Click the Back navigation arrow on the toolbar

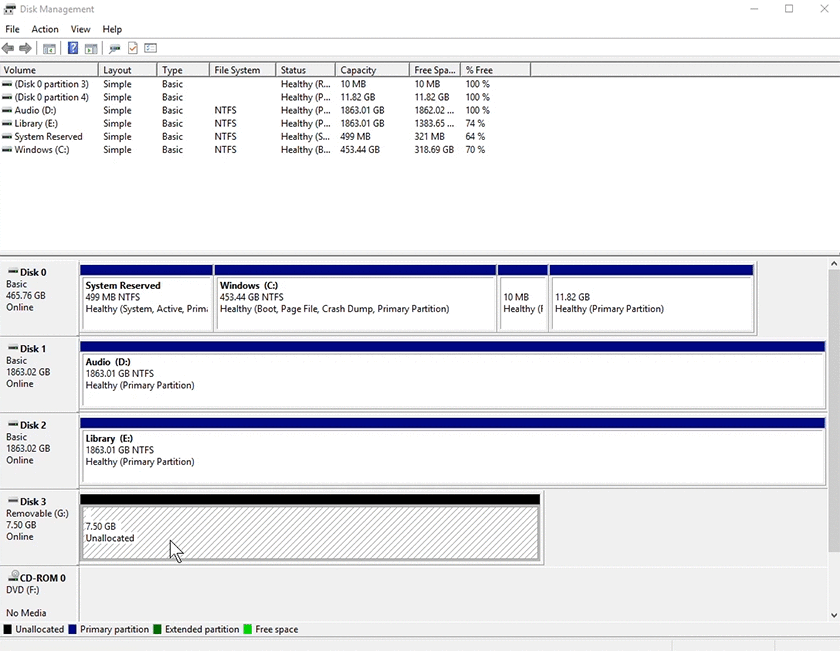8,47
